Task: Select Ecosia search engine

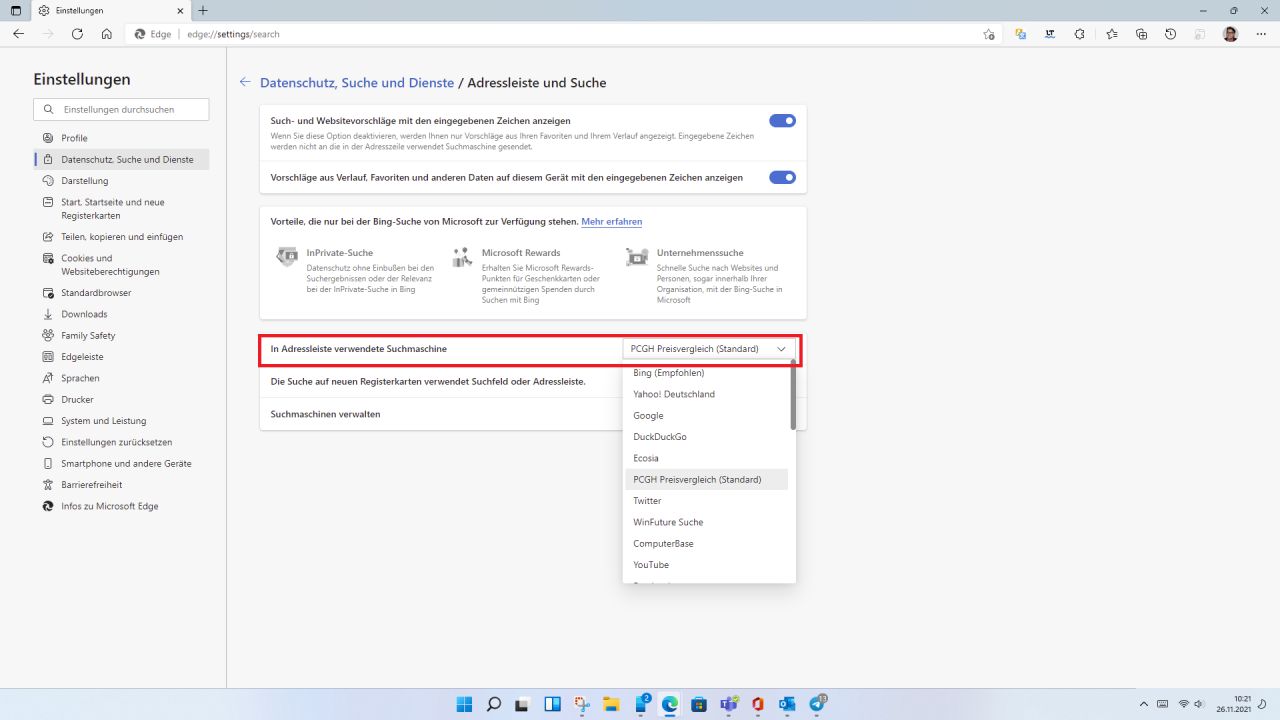Action: pyautogui.click(x=709, y=458)
